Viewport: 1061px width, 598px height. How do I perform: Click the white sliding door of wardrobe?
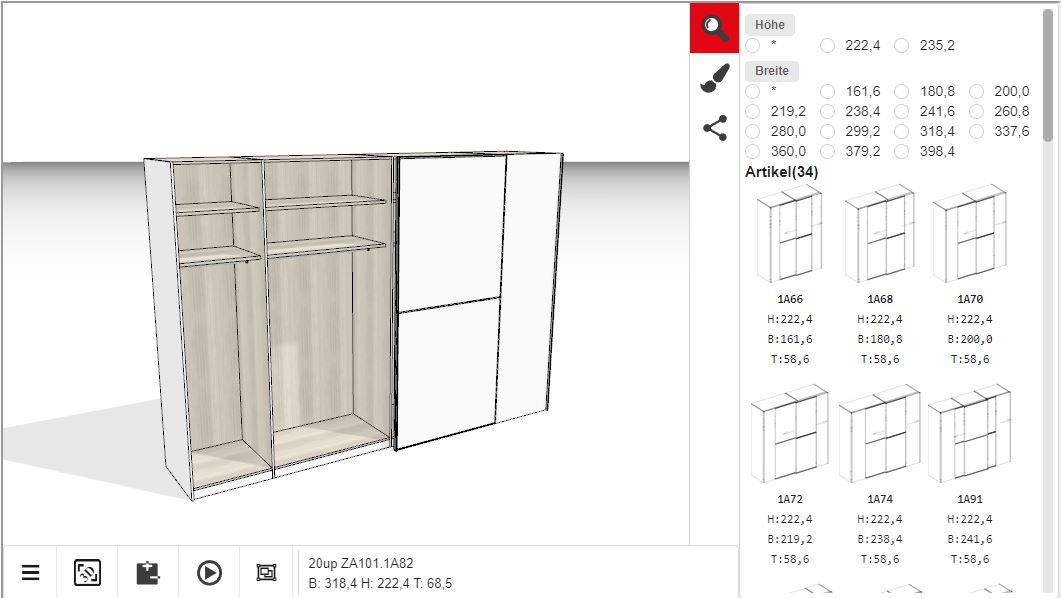click(x=449, y=301)
